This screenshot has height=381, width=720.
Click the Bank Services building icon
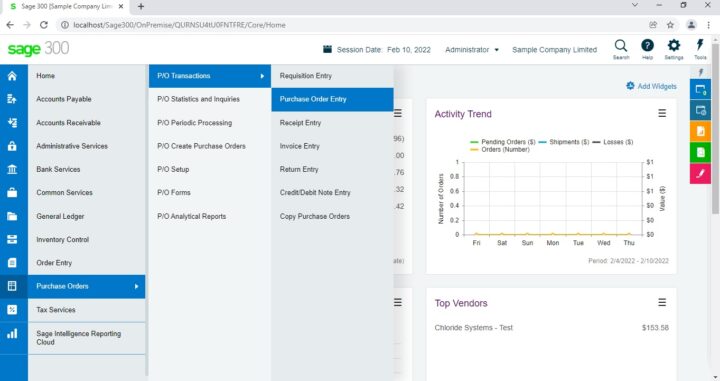tap(12, 169)
